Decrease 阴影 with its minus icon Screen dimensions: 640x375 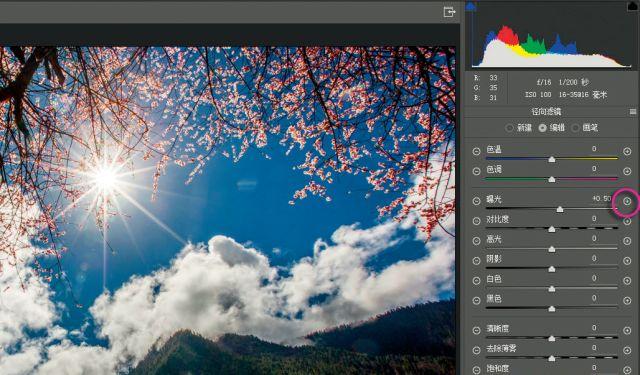pyautogui.click(x=476, y=261)
